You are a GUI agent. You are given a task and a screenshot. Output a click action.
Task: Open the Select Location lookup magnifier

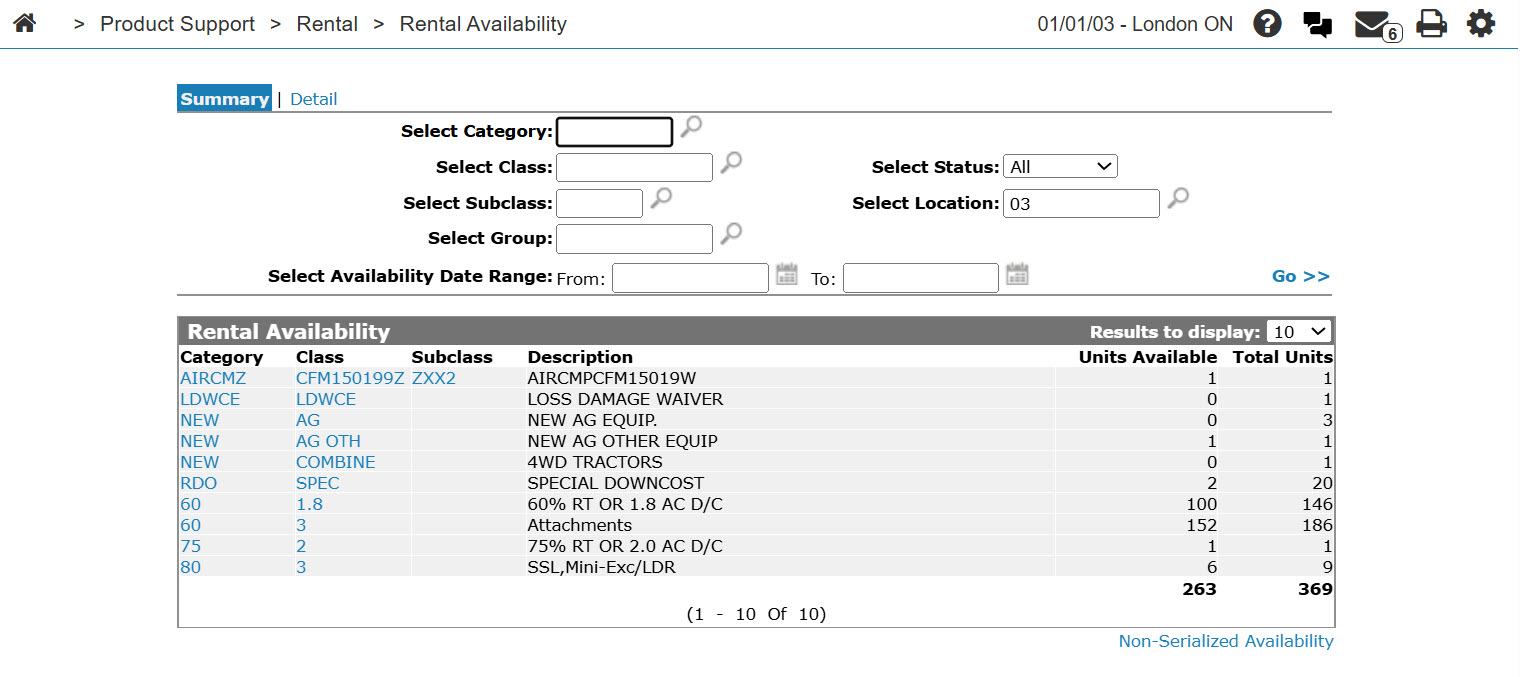tap(1178, 198)
